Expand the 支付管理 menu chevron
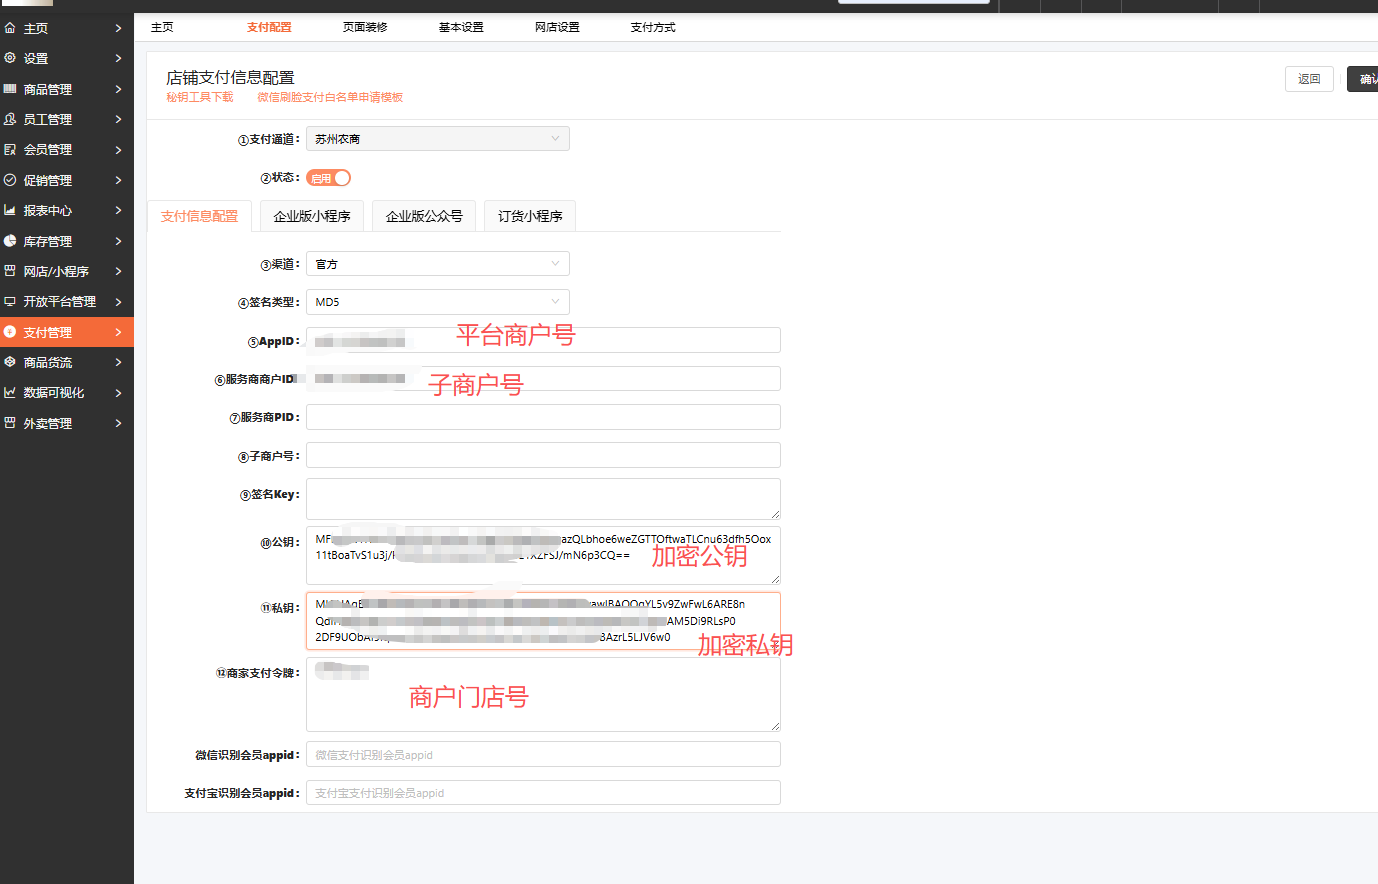Viewport: 1378px width, 884px height. pyautogui.click(x=118, y=332)
